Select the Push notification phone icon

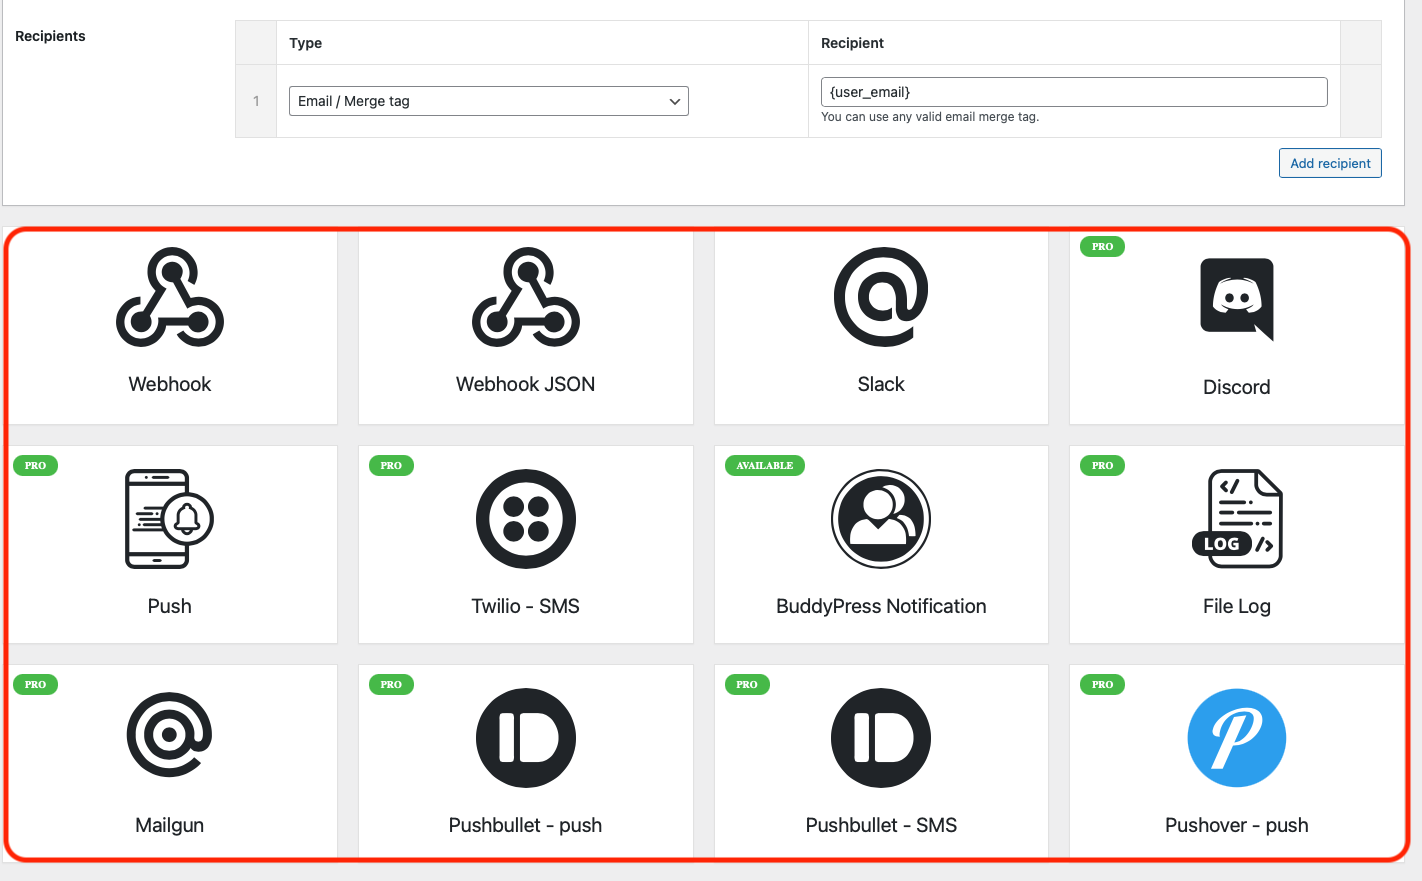[169, 518]
